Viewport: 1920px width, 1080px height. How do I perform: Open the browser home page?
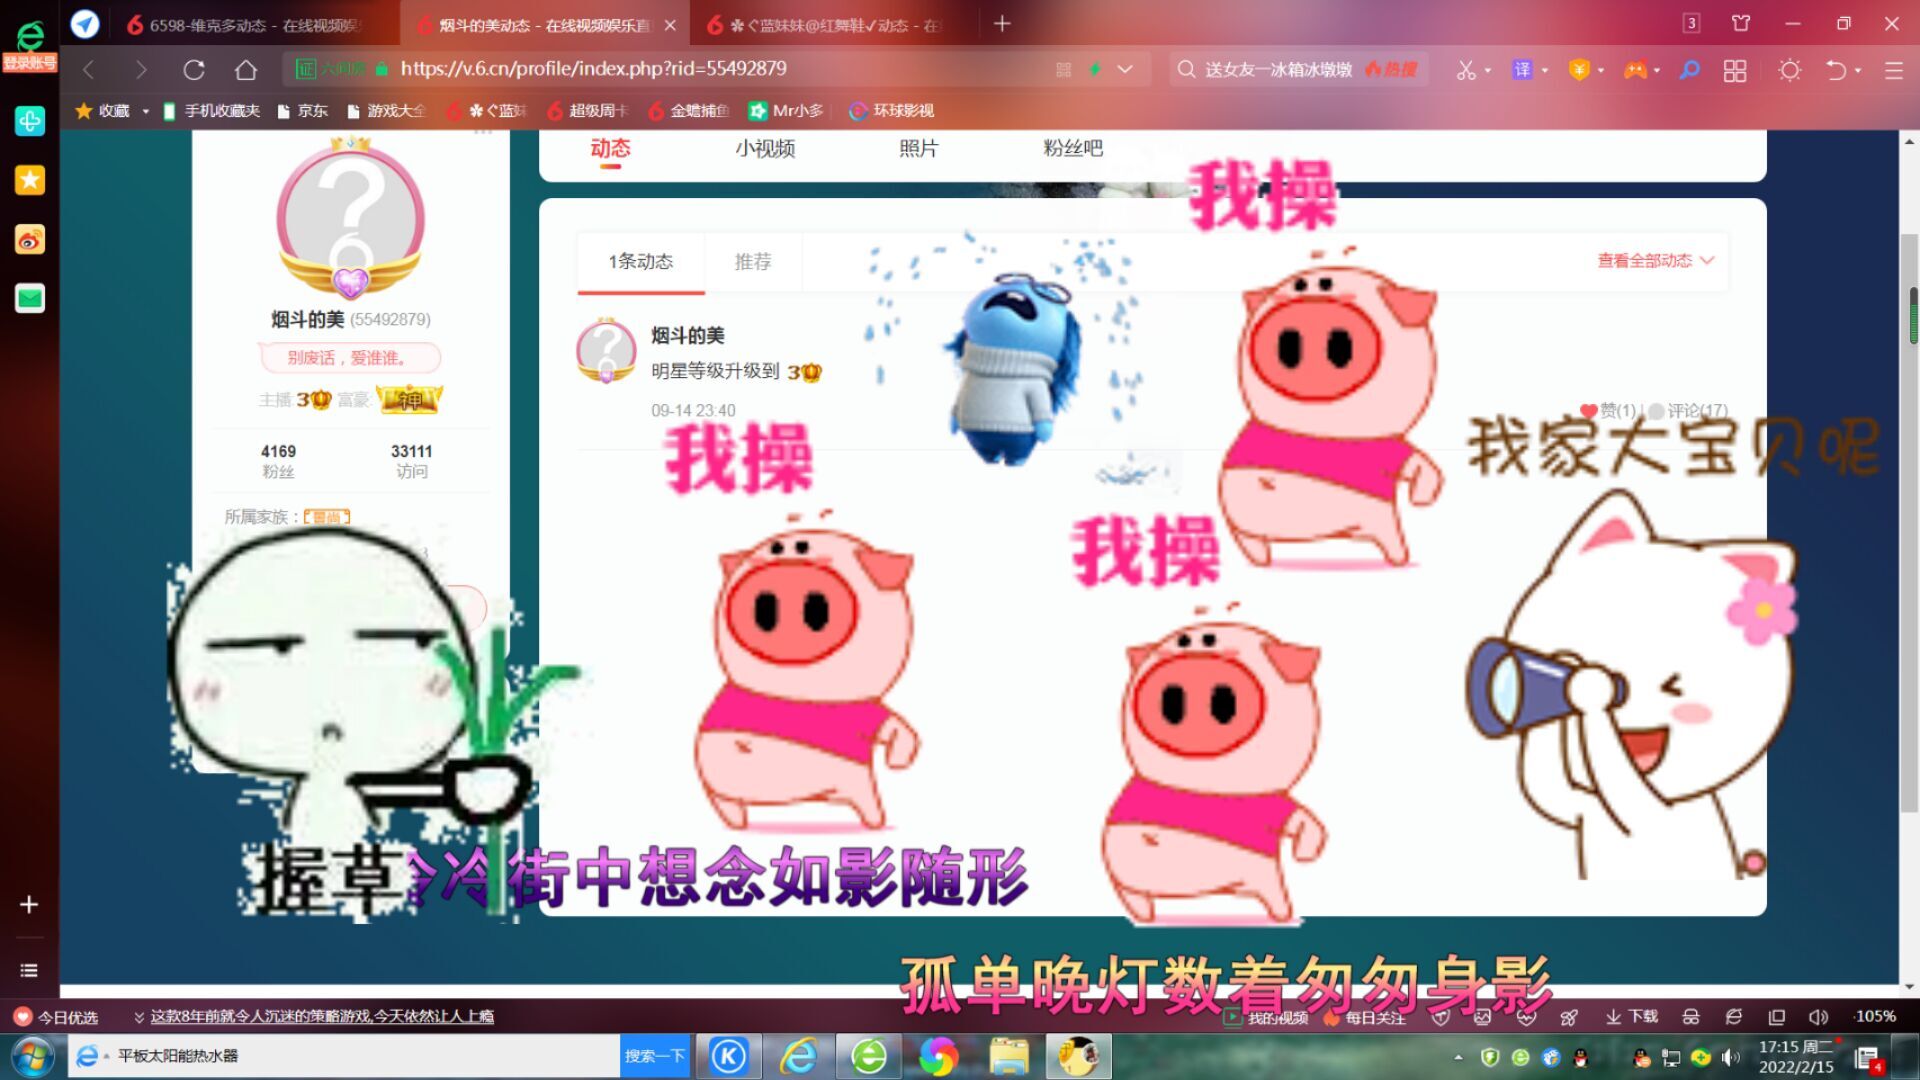246,69
